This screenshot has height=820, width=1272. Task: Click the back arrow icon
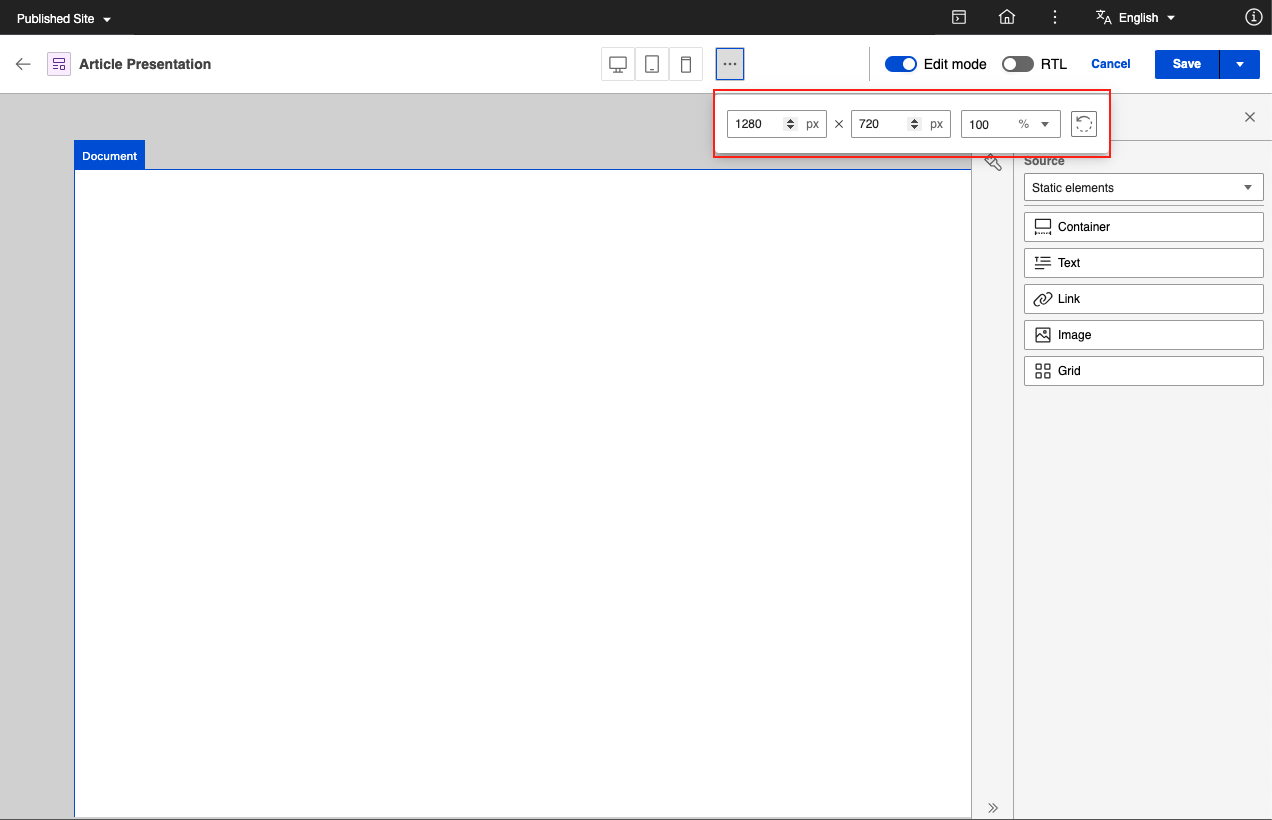click(x=23, y=64)
